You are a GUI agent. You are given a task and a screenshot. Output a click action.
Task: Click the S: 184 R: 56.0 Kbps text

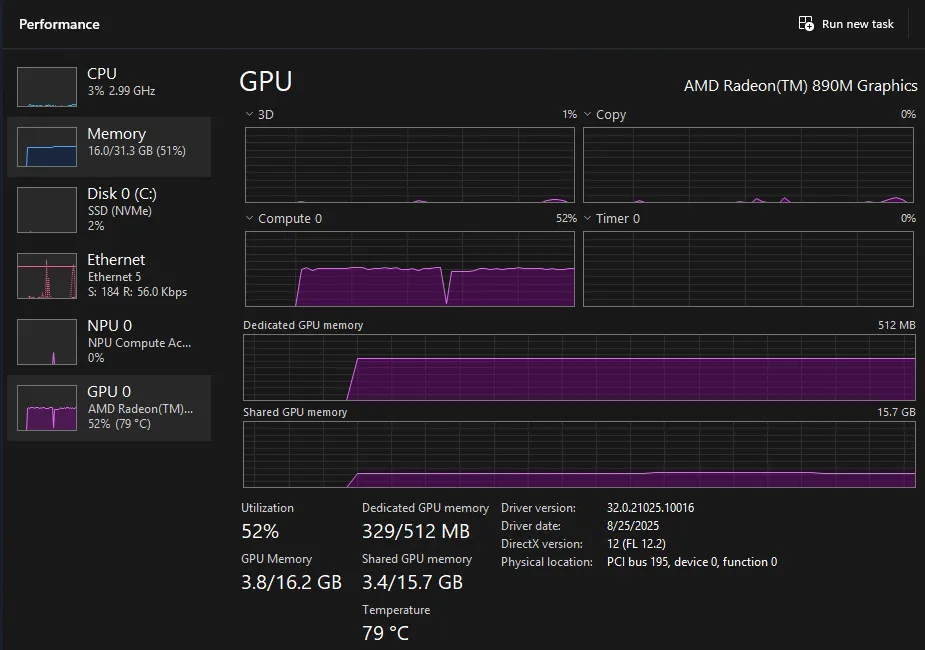(x=137, y=292)
